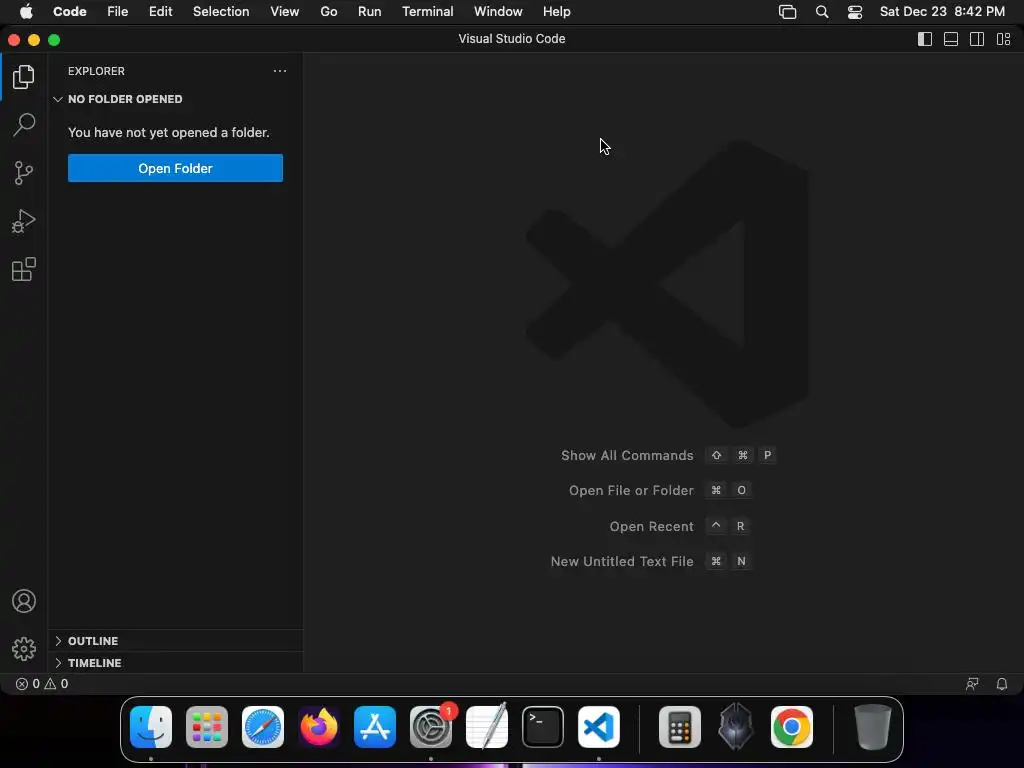Click the 'New Untitled Text File' hint text

[x=622, y=562]
